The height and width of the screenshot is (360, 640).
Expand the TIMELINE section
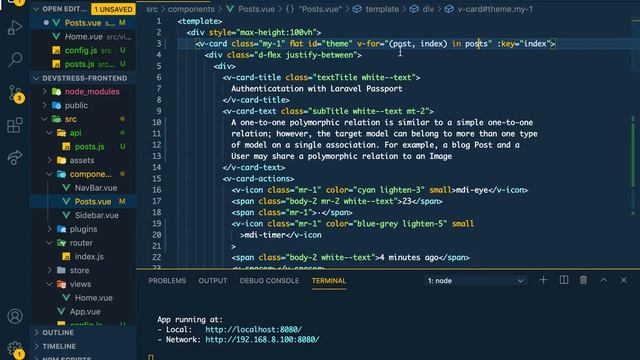(83, 346)
